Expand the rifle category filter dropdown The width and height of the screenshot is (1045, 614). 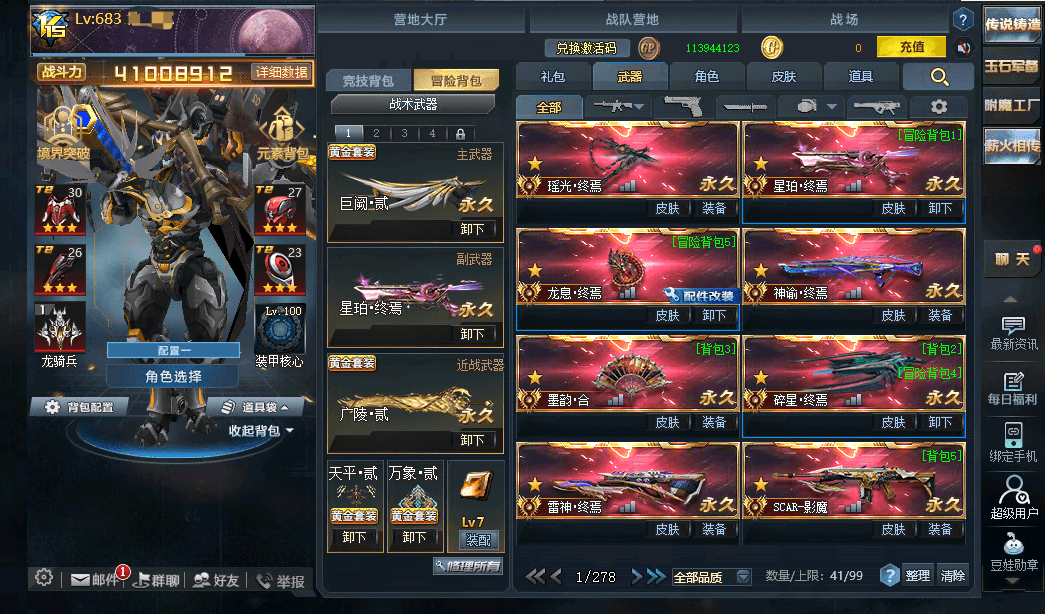[x=639, y=107]
